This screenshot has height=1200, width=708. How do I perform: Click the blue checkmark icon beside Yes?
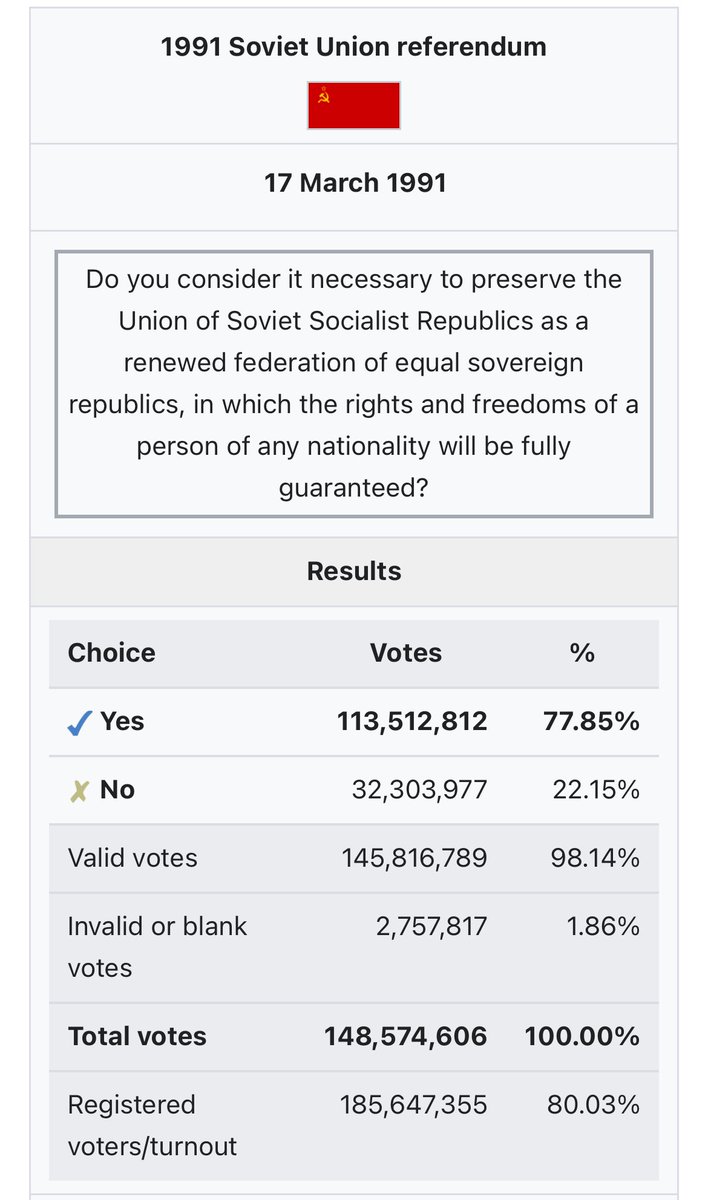[x=80, y=722]
